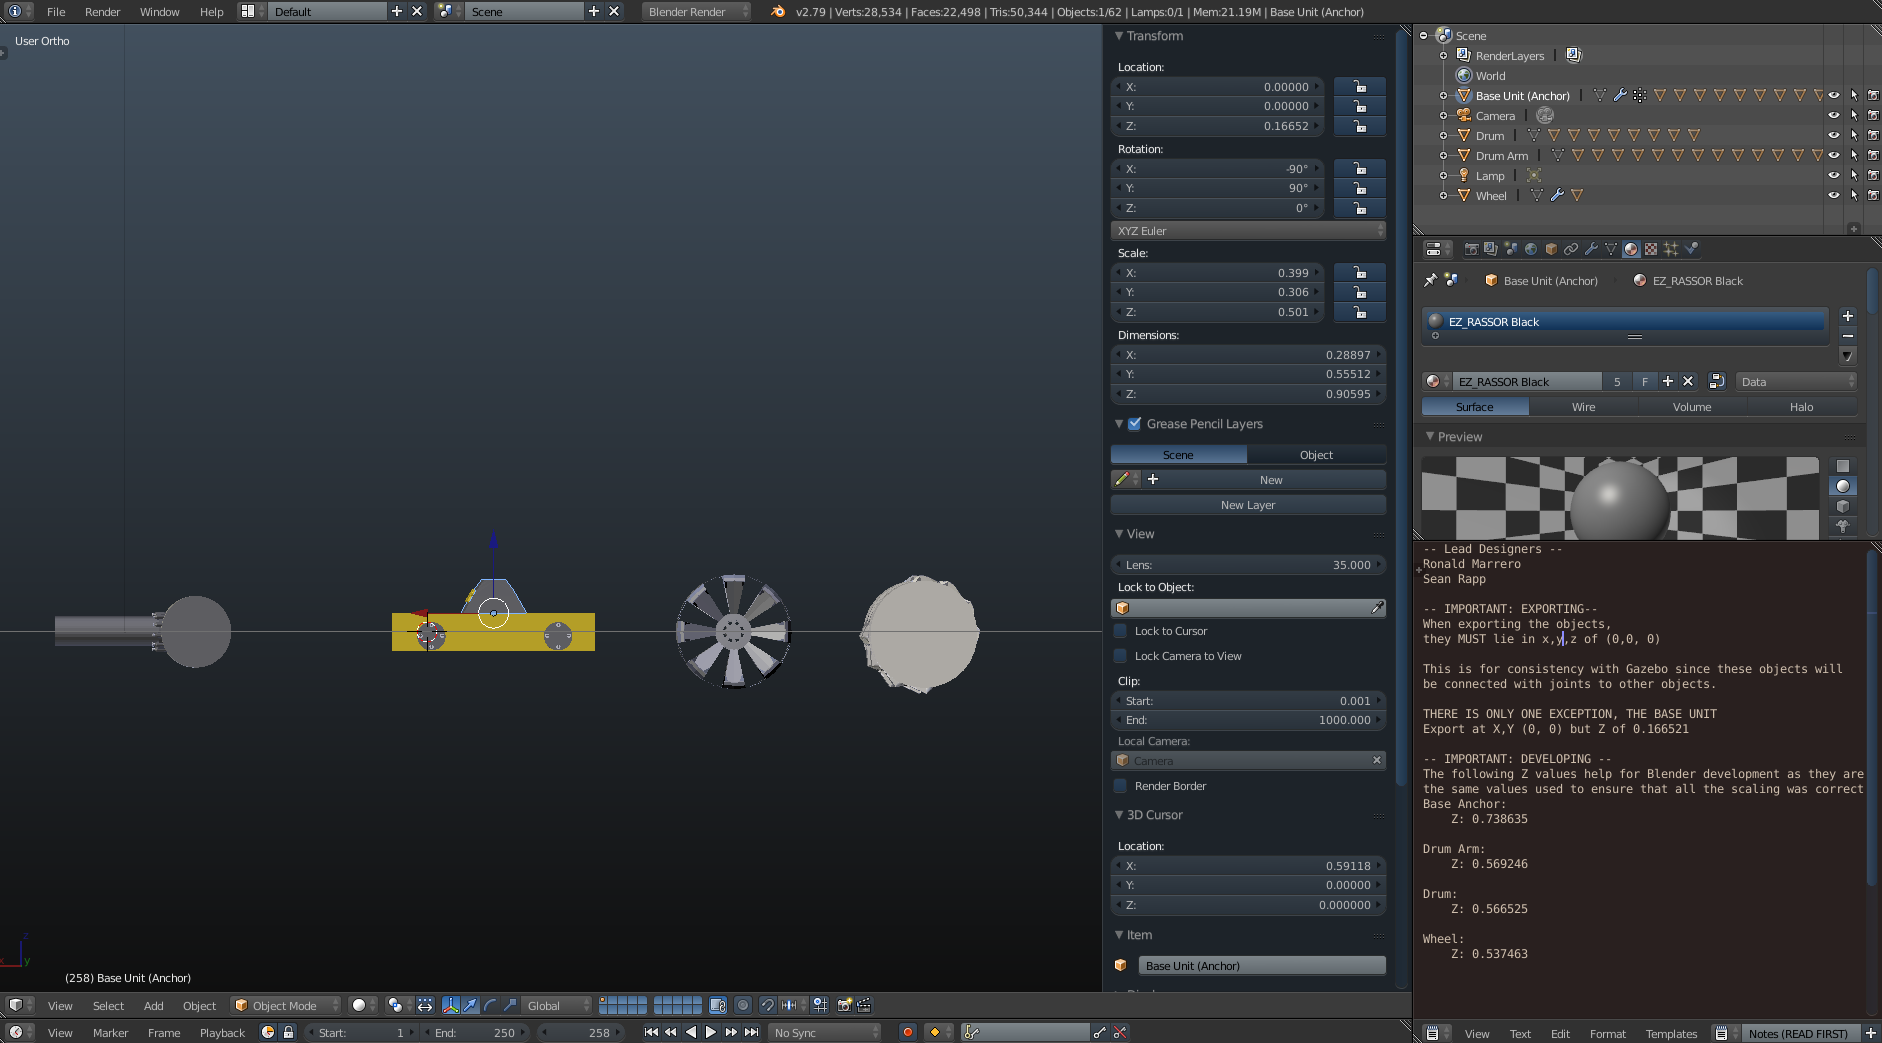Toggle material node tree icon

tap(1717, 381)
